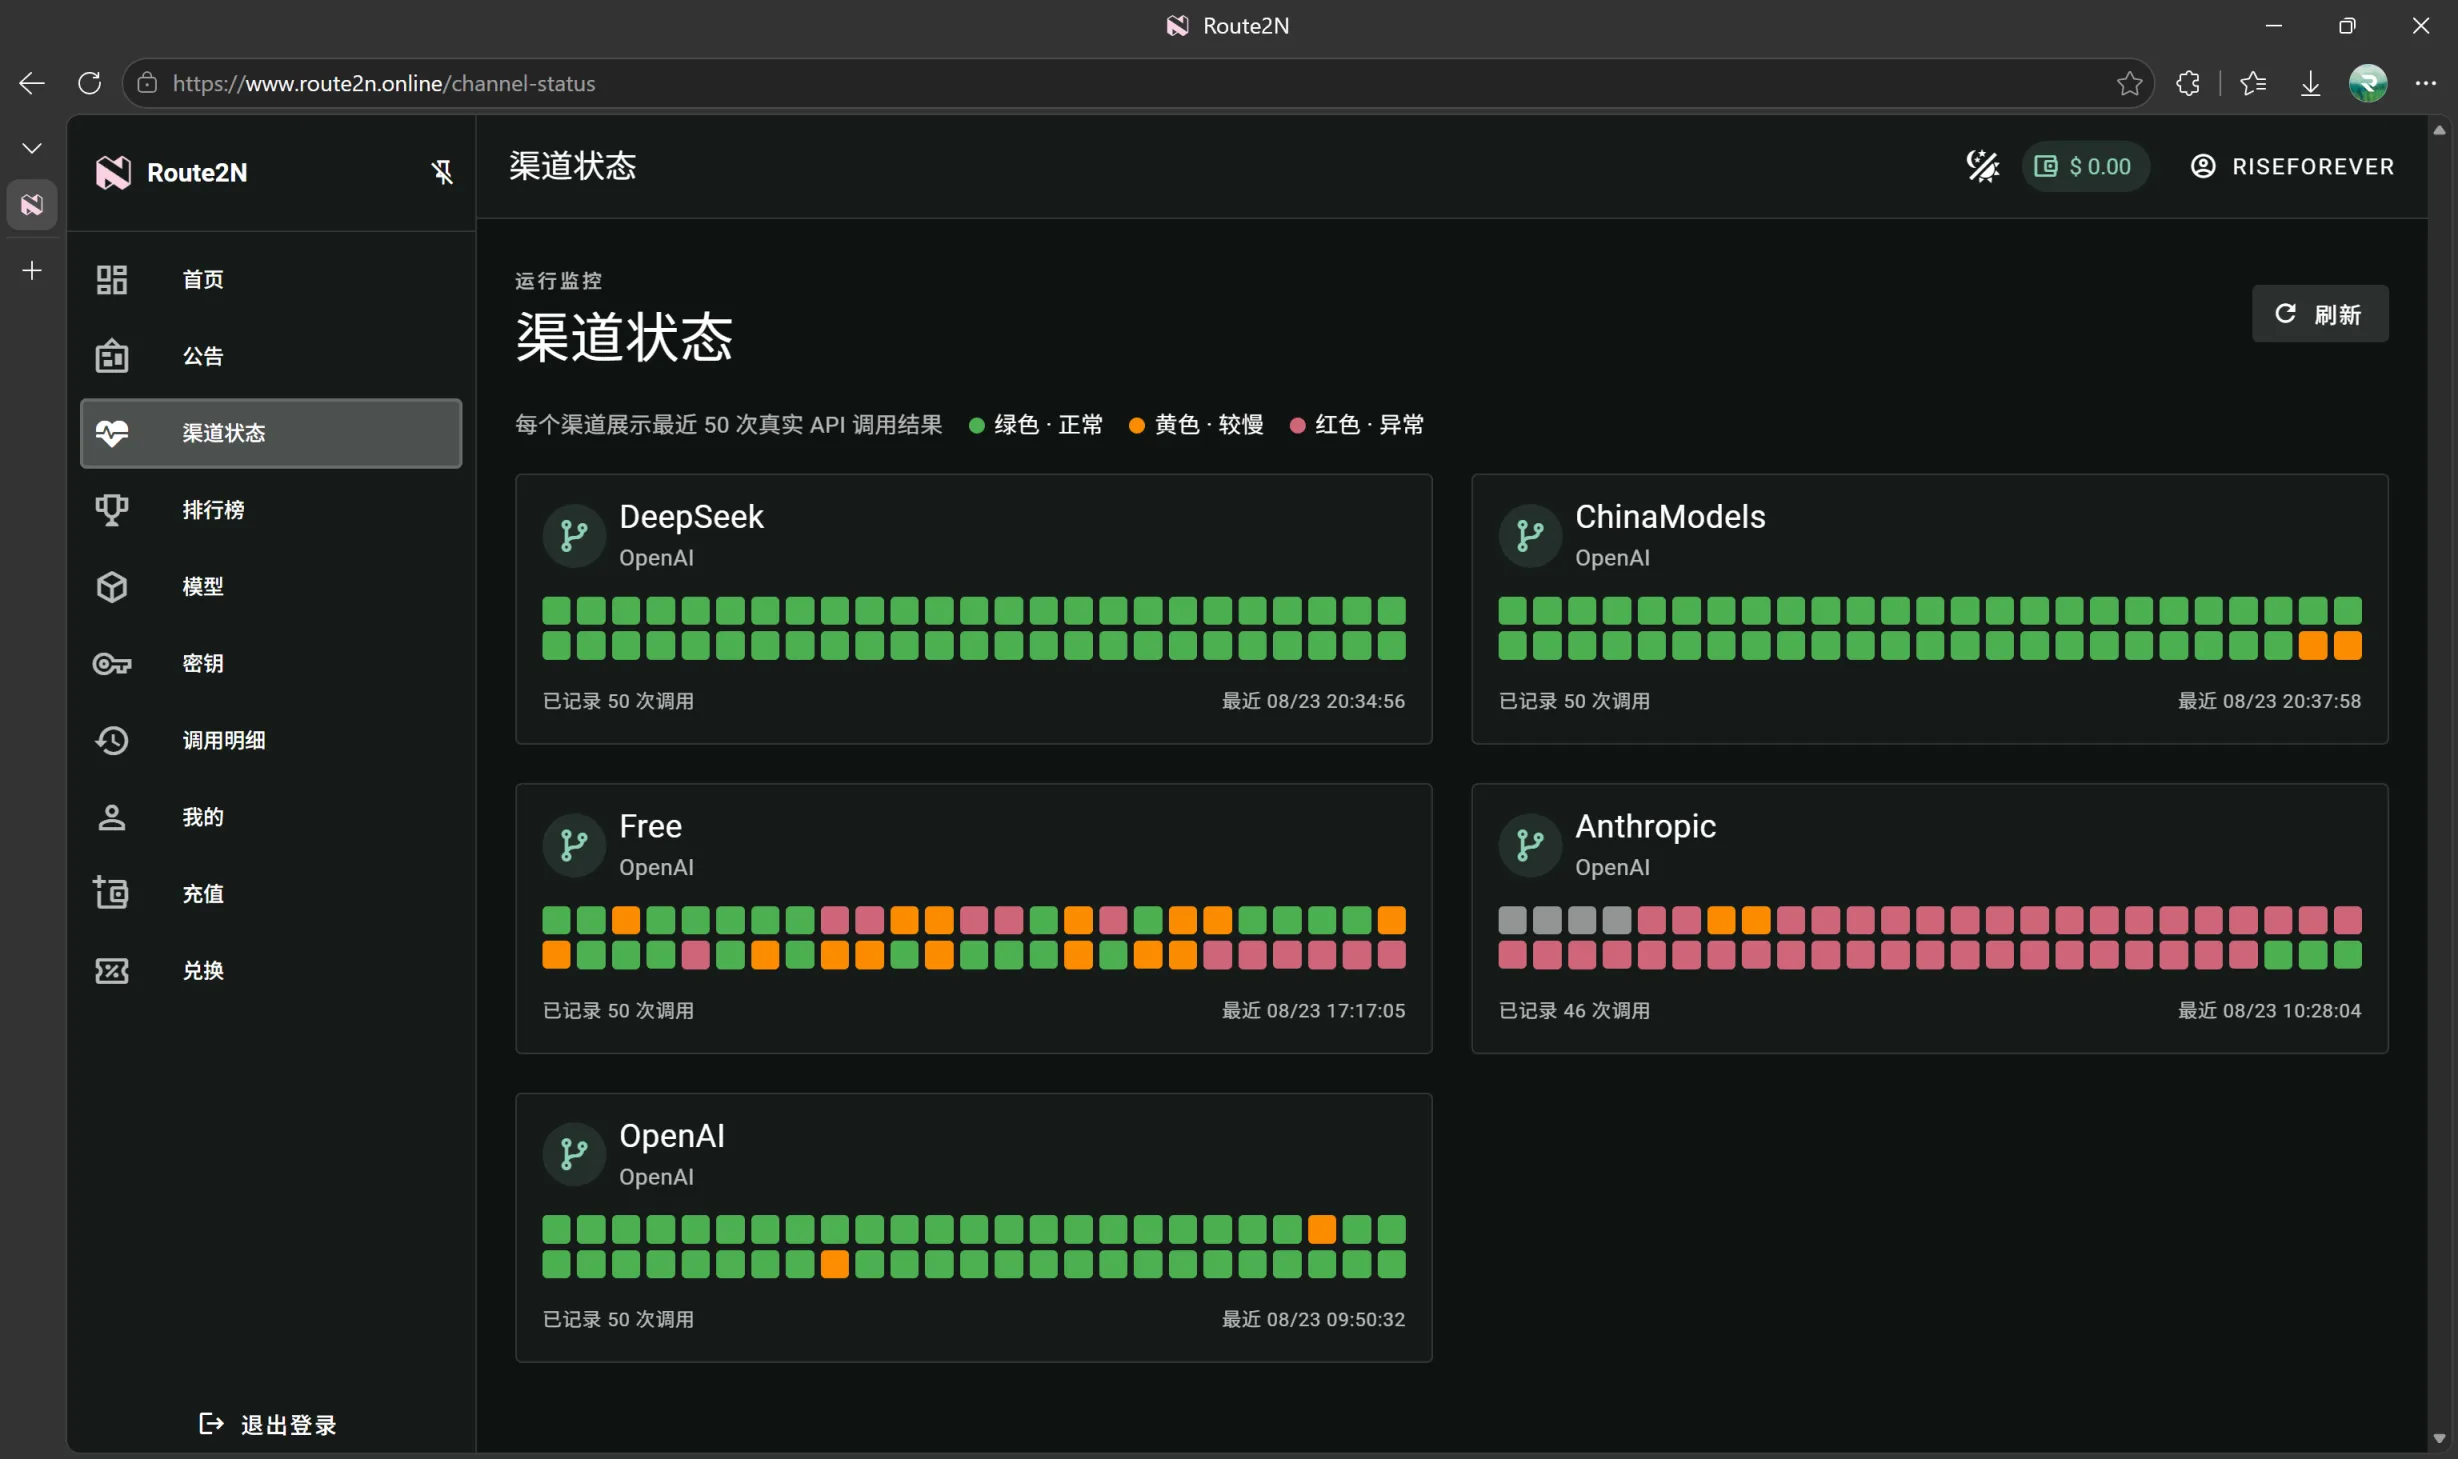Add a new tab with the plus icon
The image size is (2458, 1459).
[x=32, y=270]
